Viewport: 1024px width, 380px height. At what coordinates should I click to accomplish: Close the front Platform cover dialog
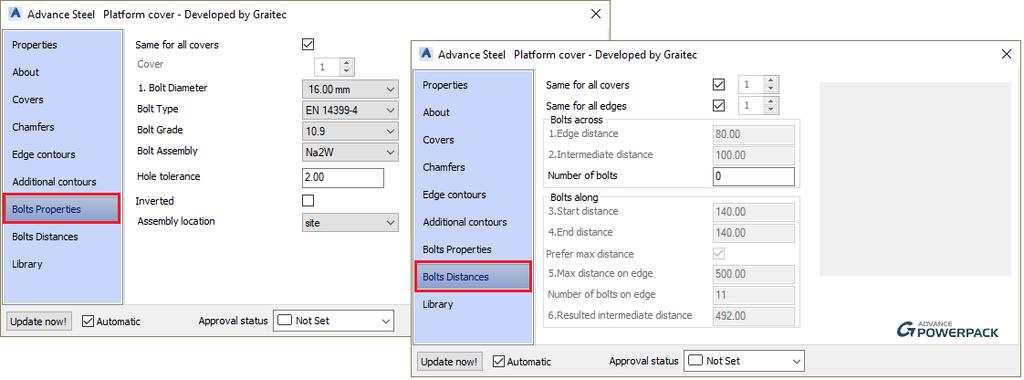point(1006,54)
